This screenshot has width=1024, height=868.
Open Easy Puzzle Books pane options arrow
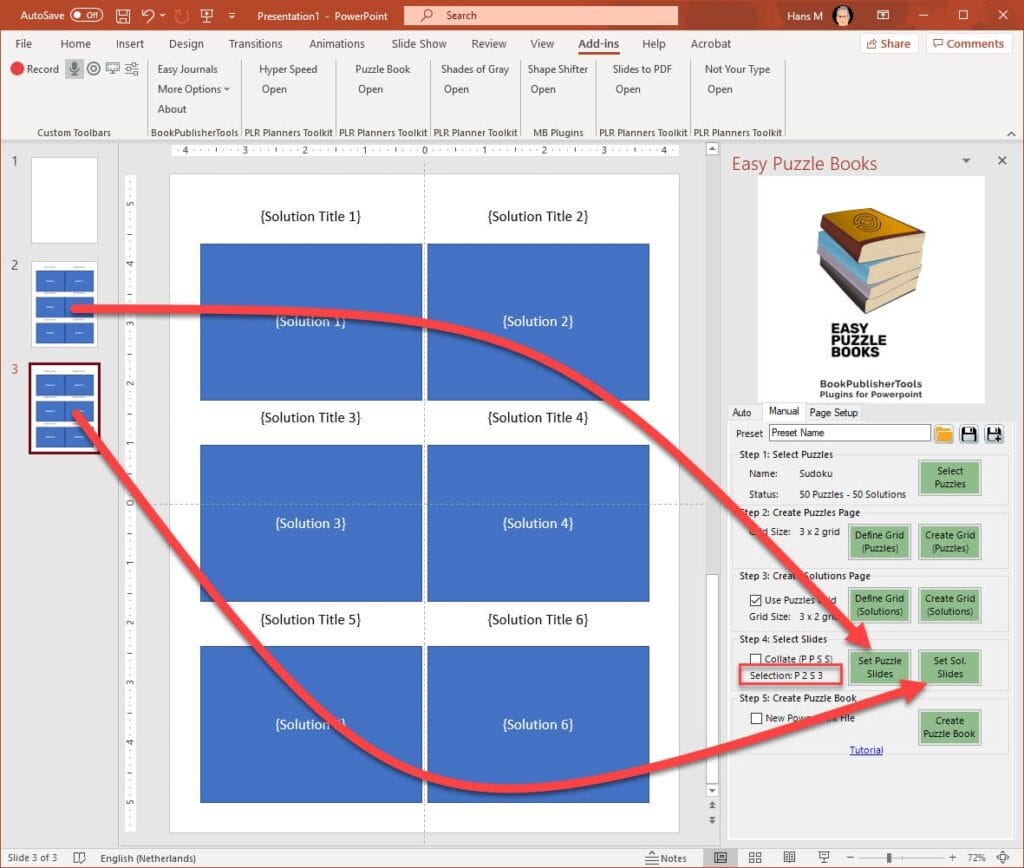click(x=966, y=161)
